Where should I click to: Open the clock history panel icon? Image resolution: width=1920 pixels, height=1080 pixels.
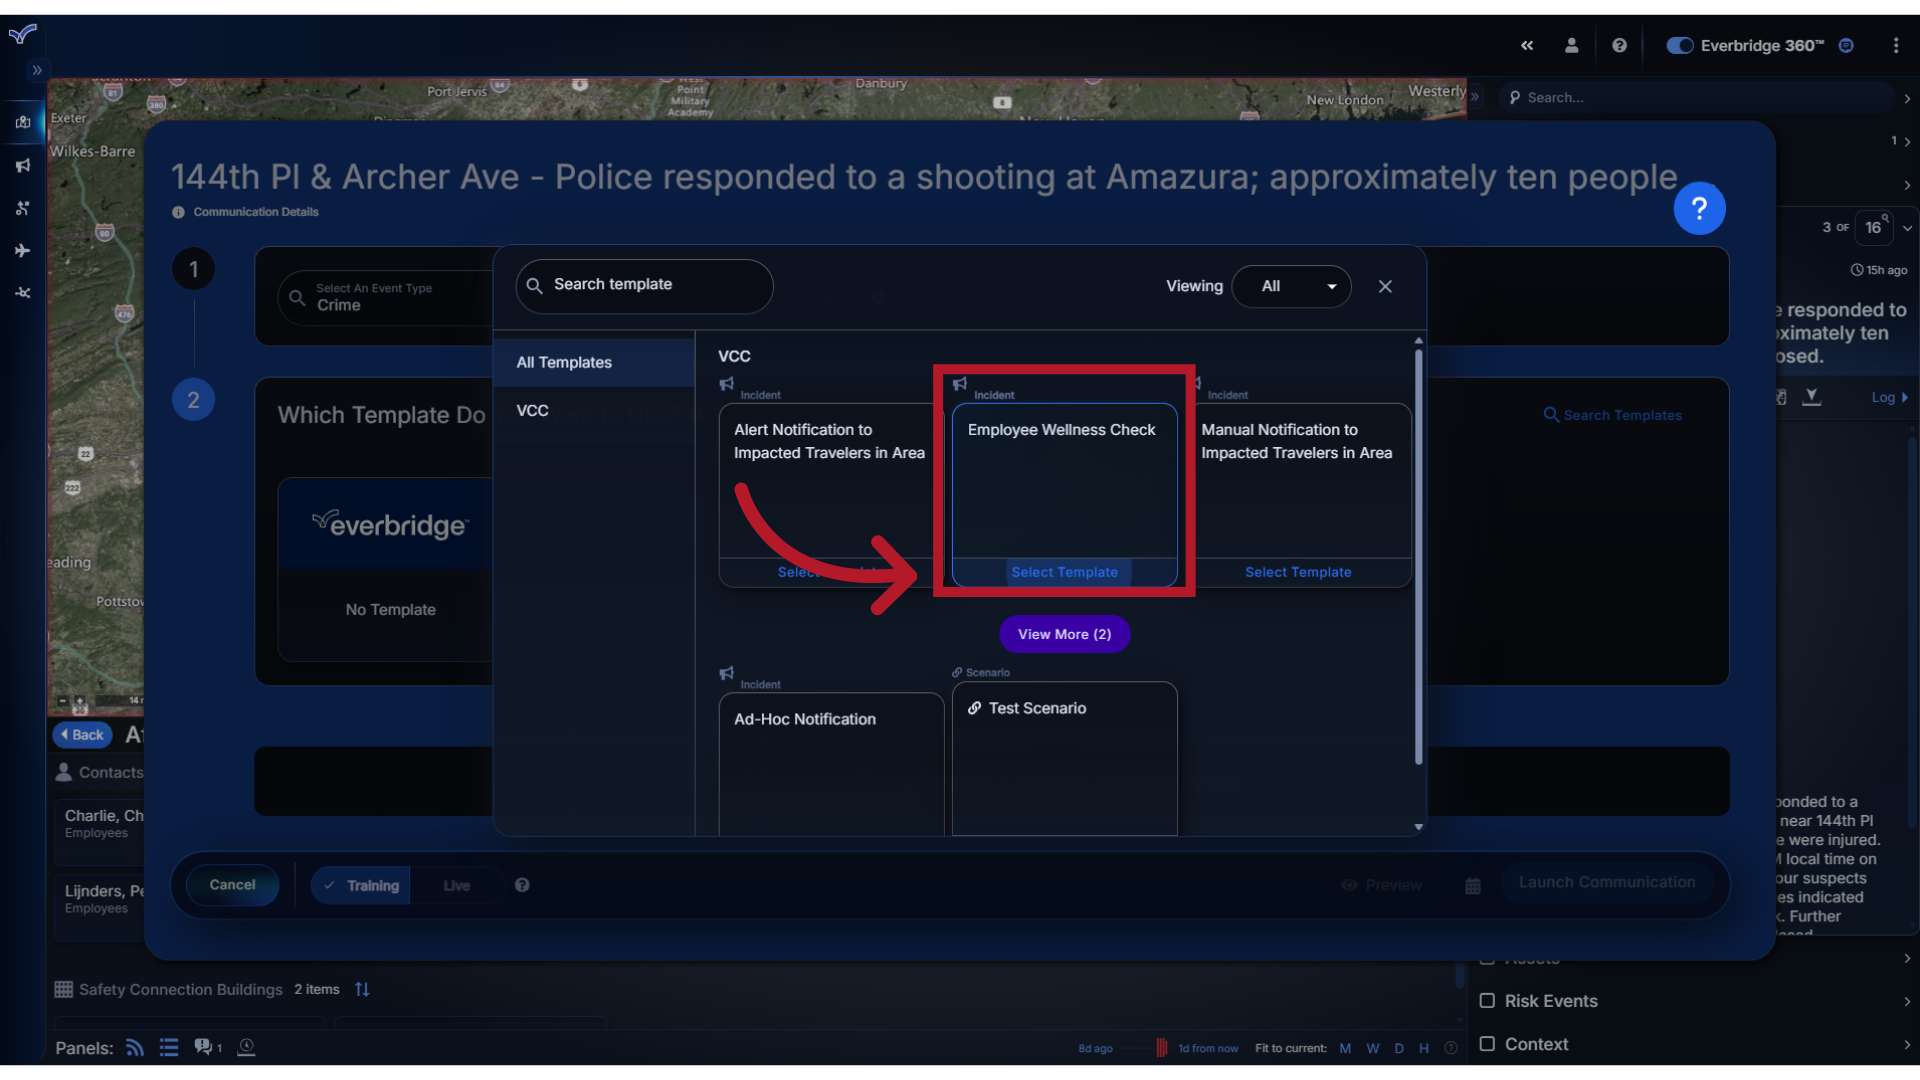(x=246, y=1048)
